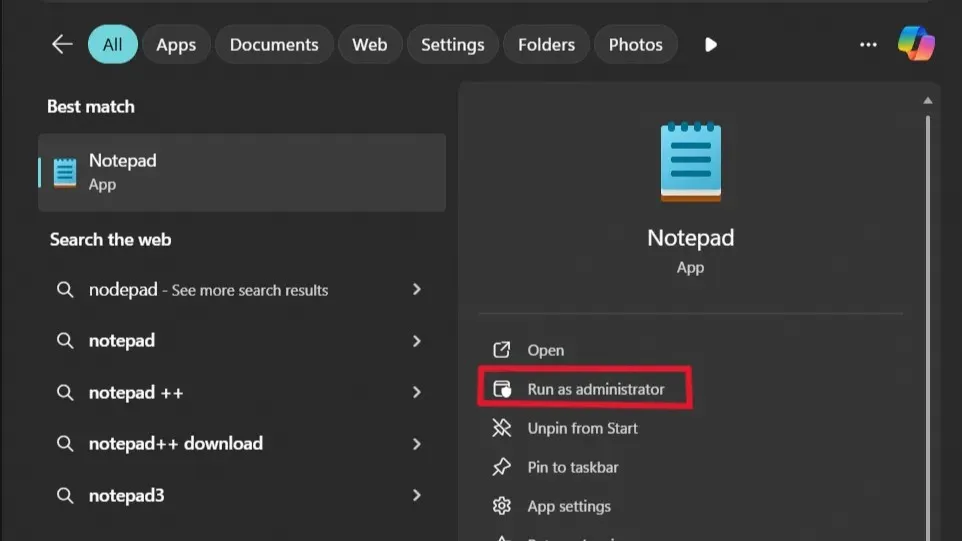Select Pin to taskbar

tap(573, 467)
